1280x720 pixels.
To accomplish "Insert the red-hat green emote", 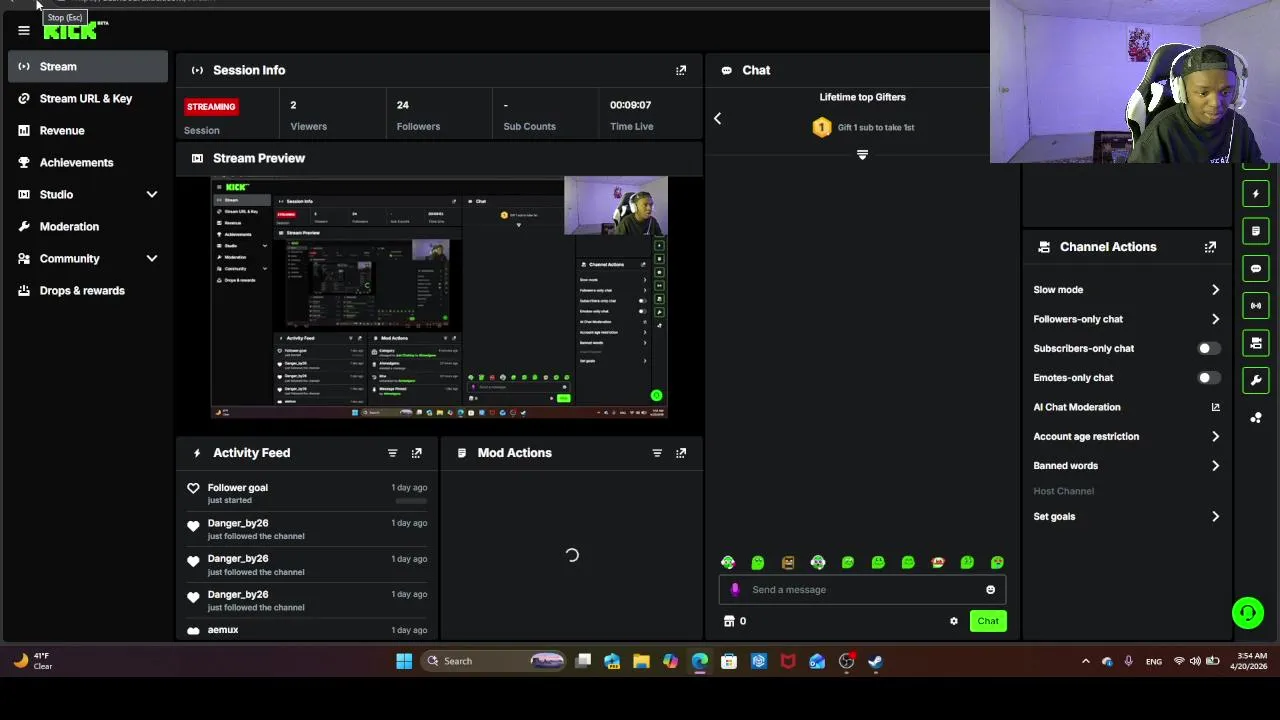I will pos(938,563).
